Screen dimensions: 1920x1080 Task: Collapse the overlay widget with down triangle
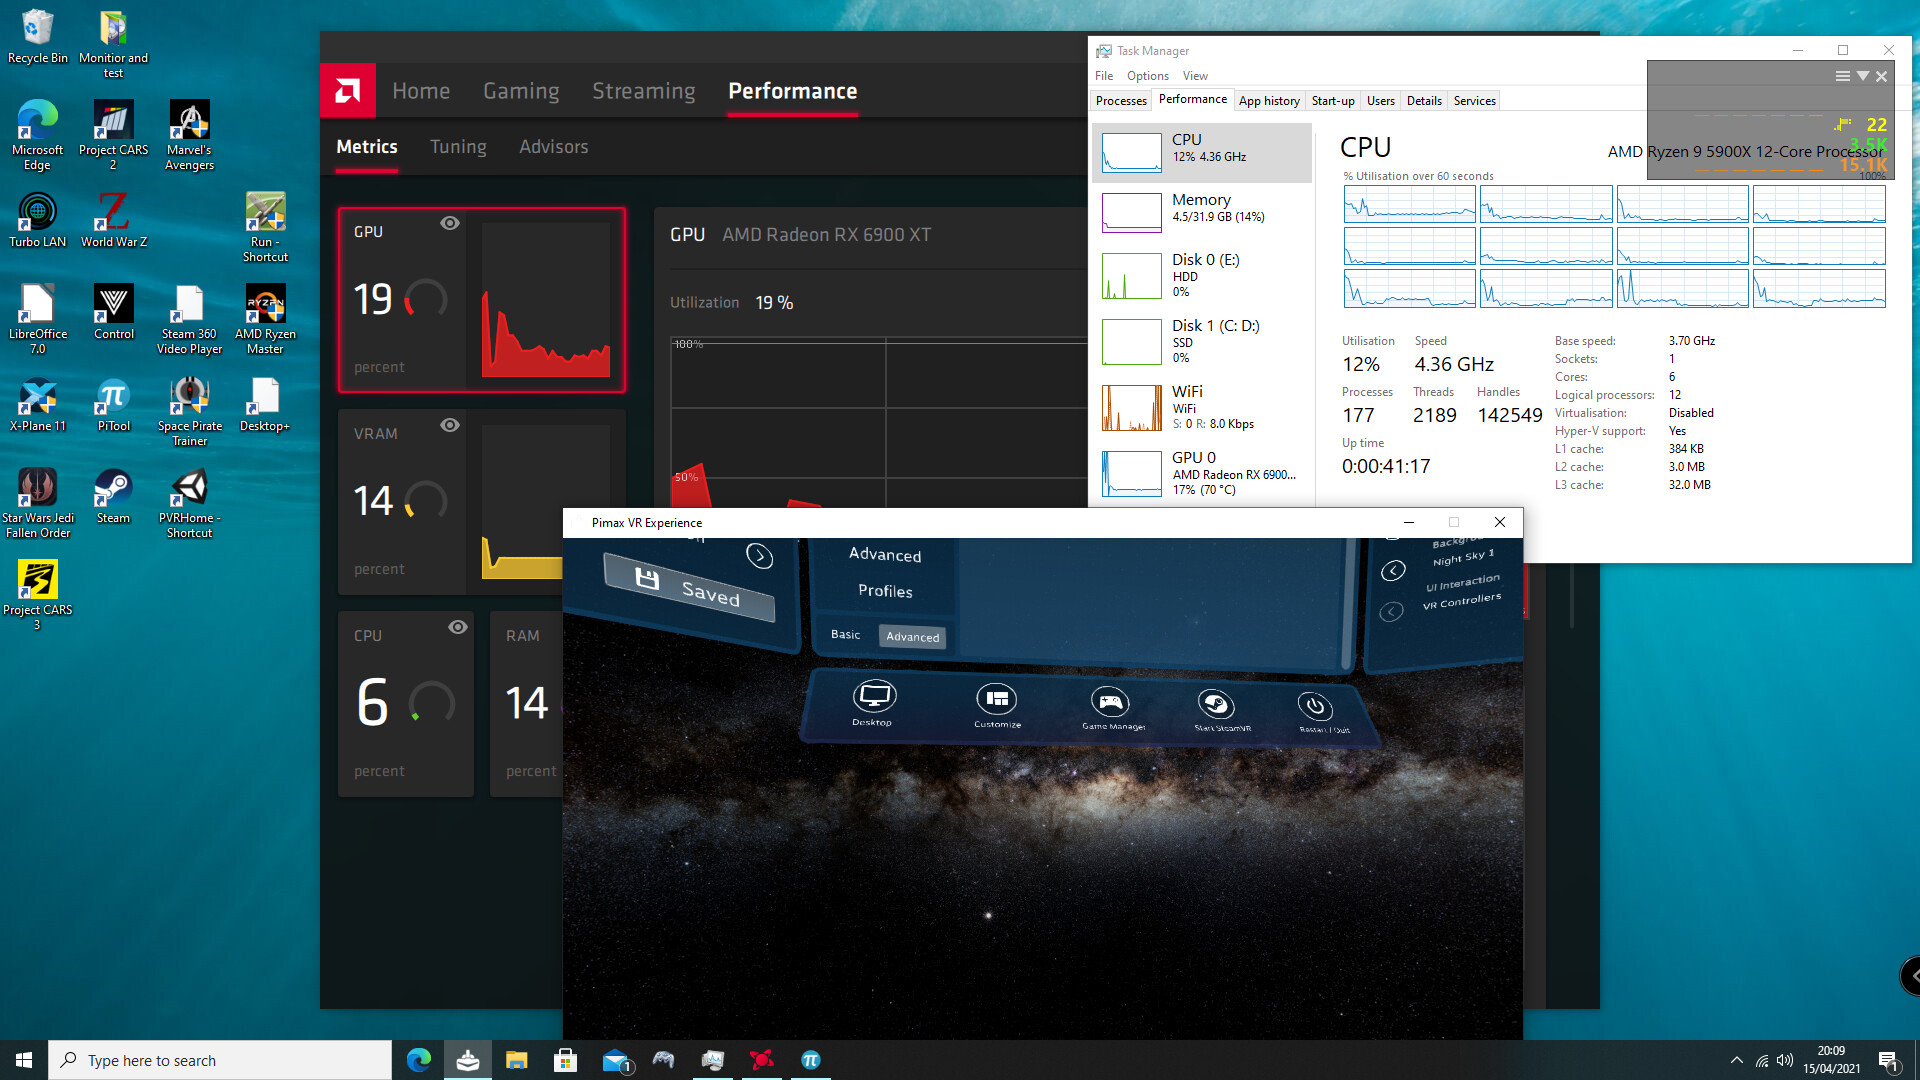1862,76
